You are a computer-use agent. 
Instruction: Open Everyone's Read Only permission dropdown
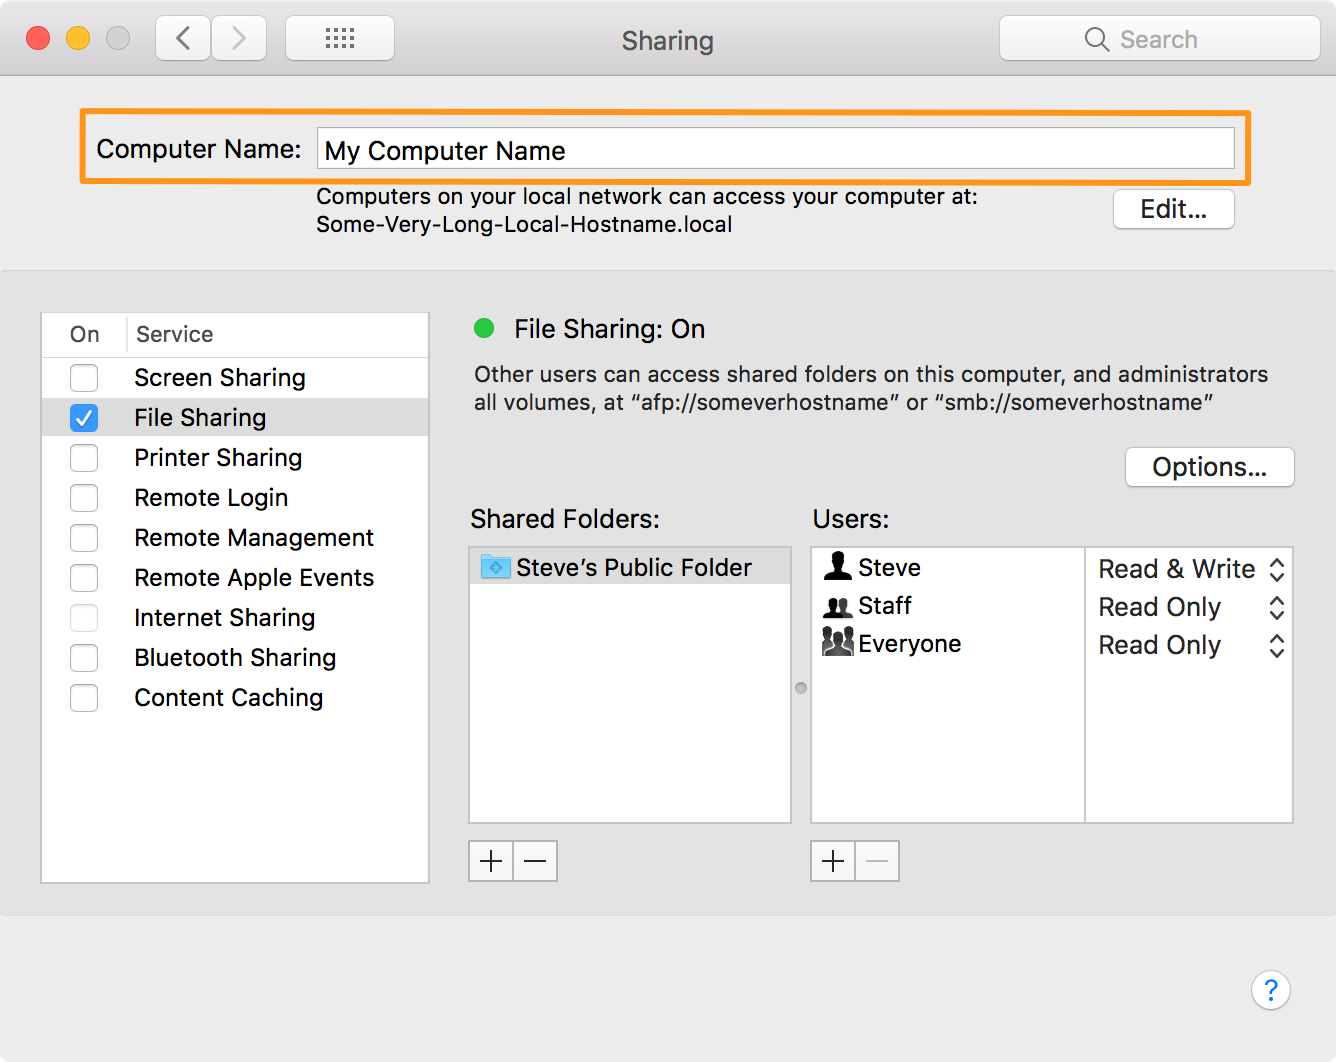(1190, 645)
